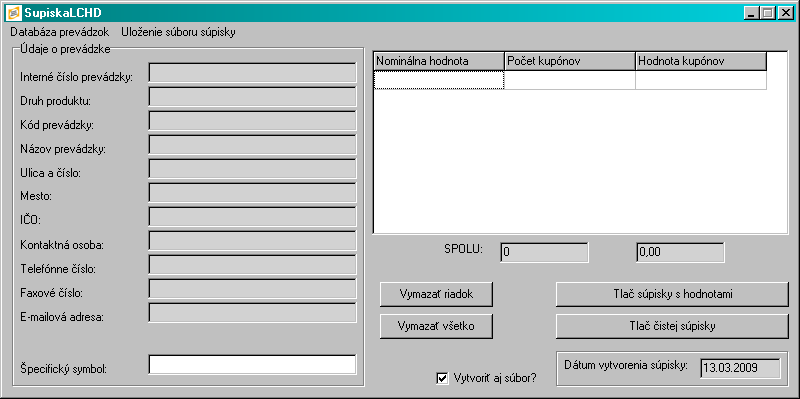Toggle the Vytvoriť aj súbor? checkbox
The image size is (800, 399).
click(442, 378)
